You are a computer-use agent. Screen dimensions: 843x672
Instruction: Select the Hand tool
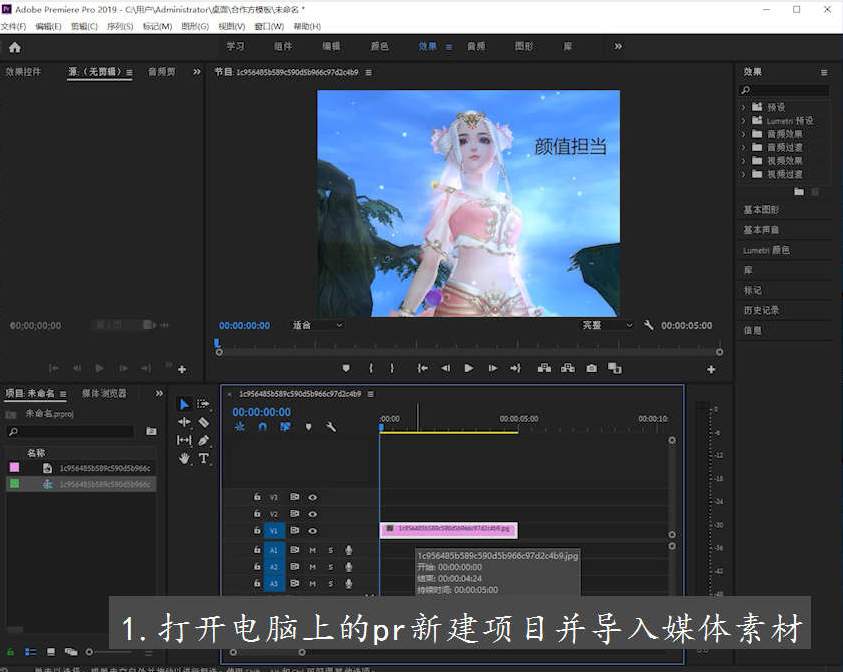[184, 458]
